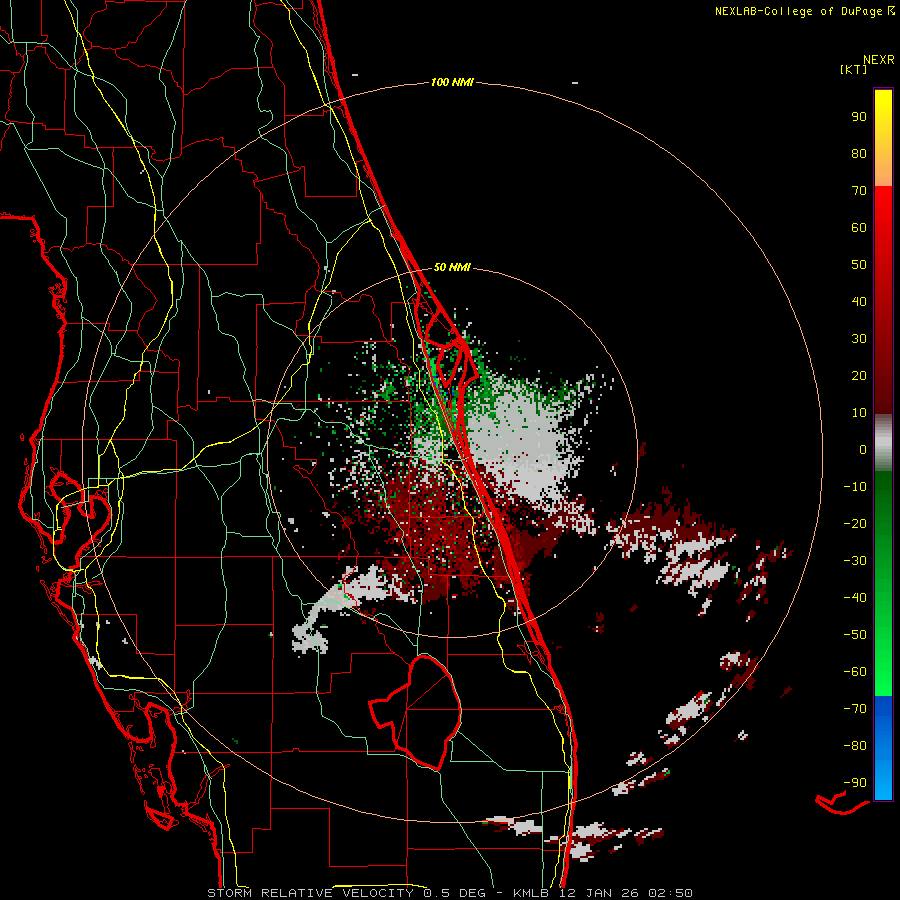Click the 90 value on velocity scale
This screenshot has width=900, height=900.
pos(859,117)
